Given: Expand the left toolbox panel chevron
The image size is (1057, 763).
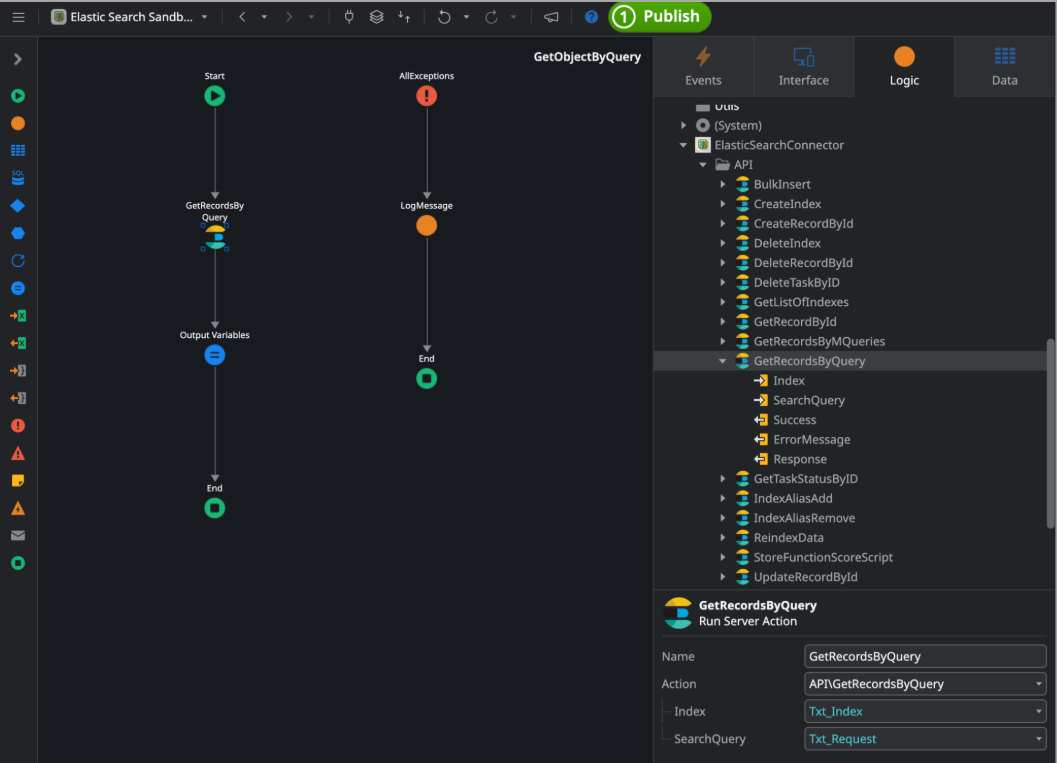Looking at the screenshot, I should [x=18, y=60].
